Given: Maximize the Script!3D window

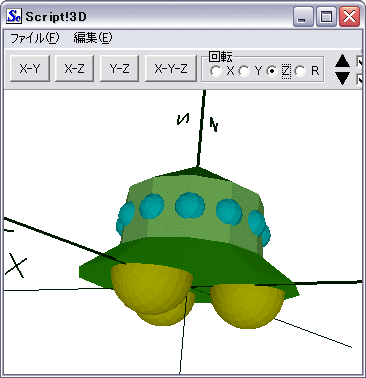Looking at the screenshot, I should pos(326,16).
